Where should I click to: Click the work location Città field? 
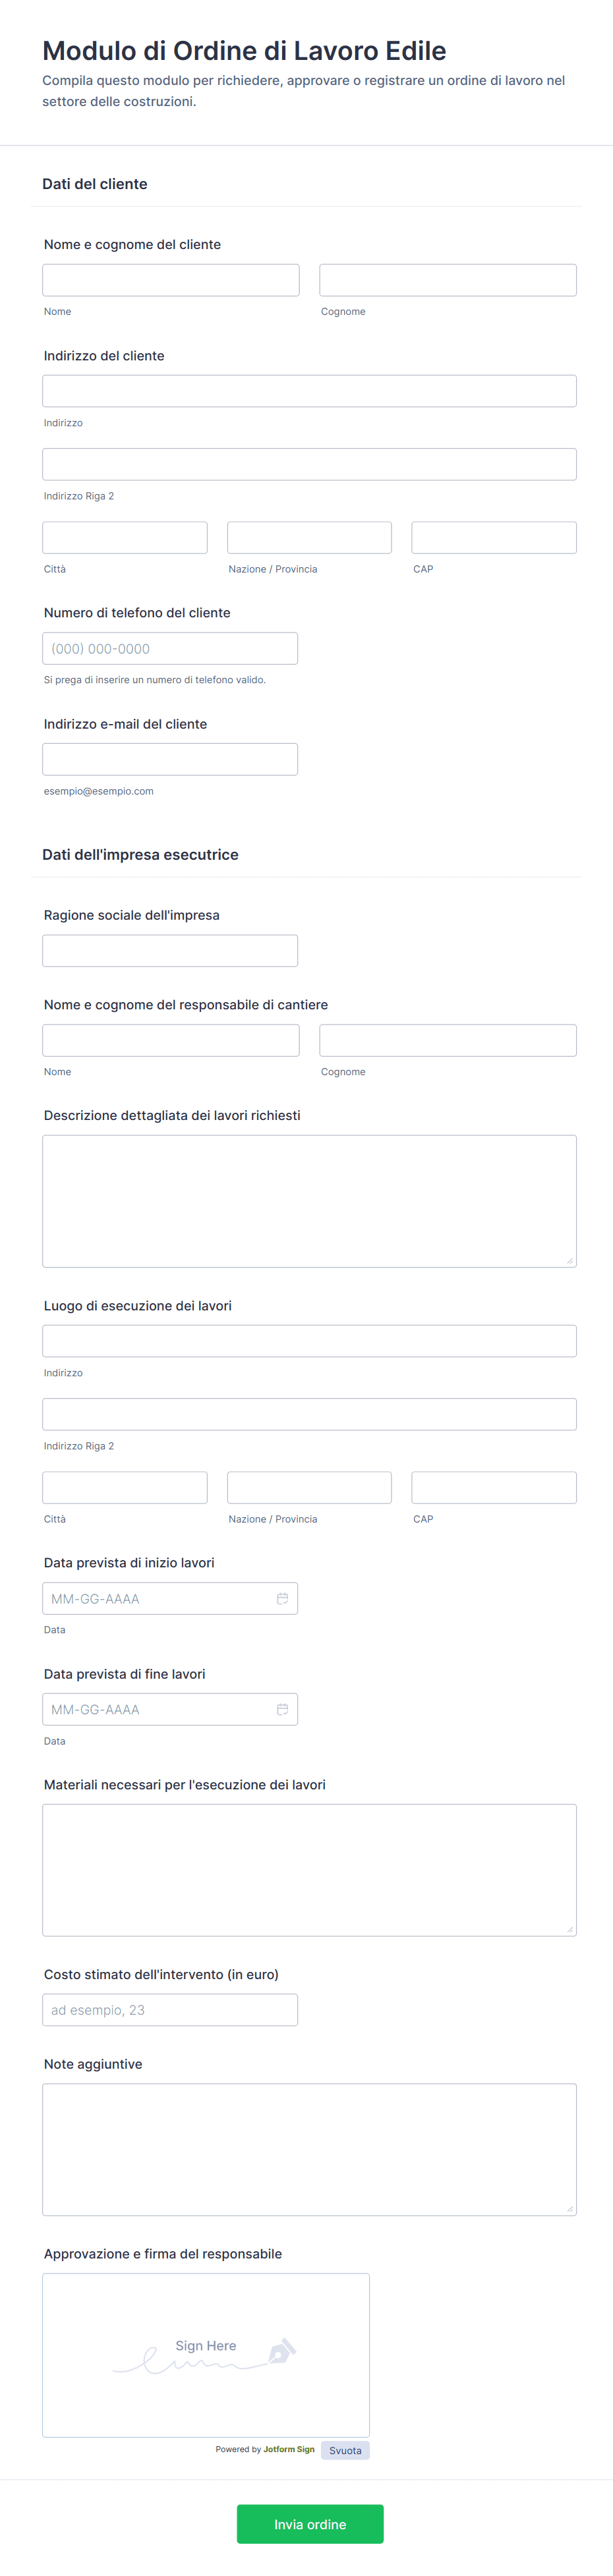tap(125, 1487)
